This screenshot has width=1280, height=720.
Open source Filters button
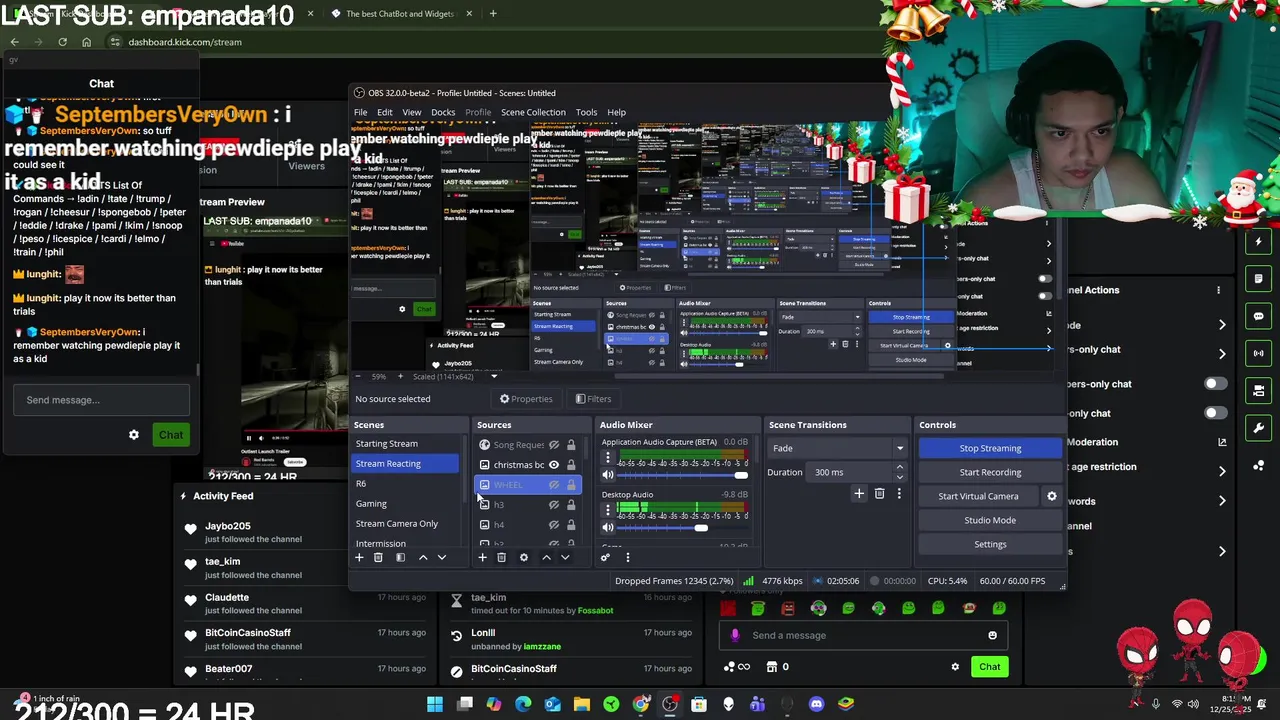pos(593,399)
